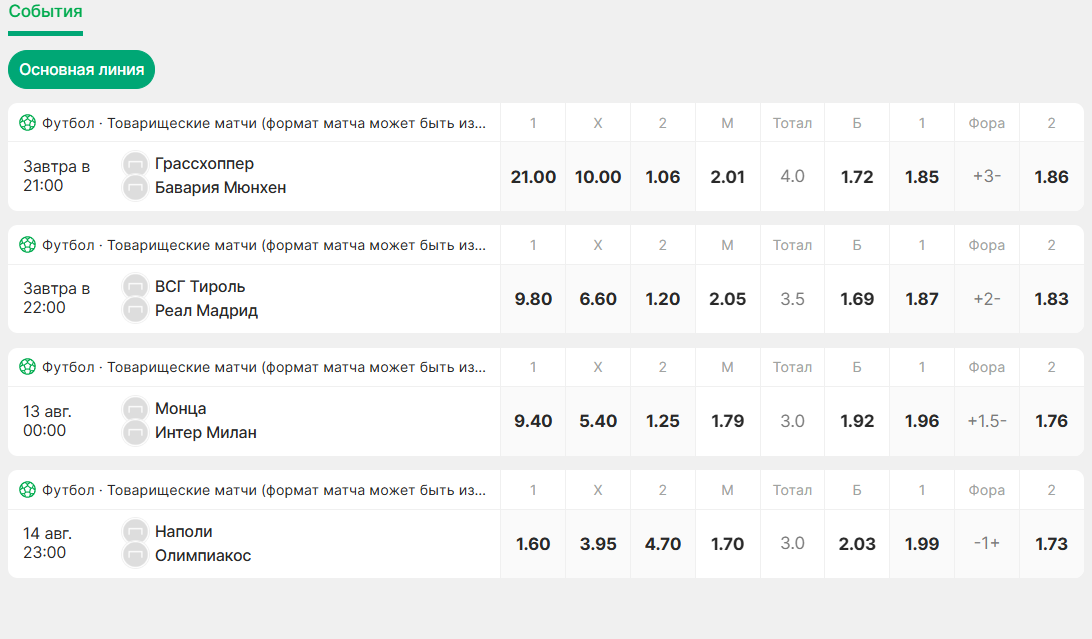The height and width of the screenshot is (639, 1092).
Task: Select draw odds 6.60
Action: [598, 299]
